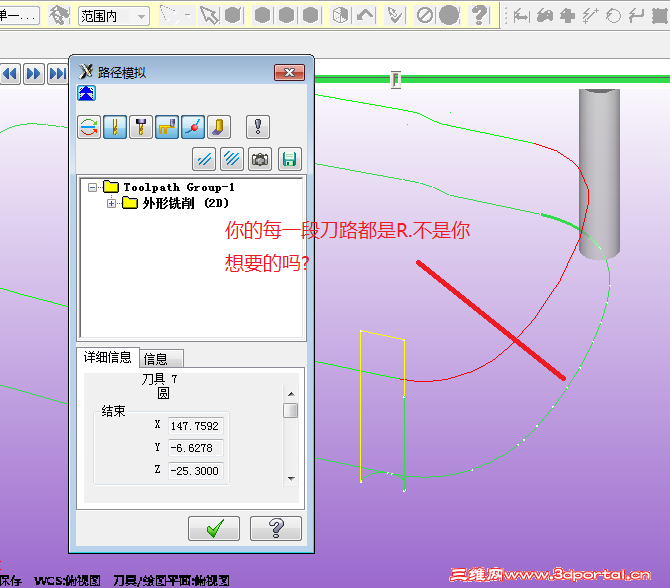Switch to the 详细信息 tab
The height and width of the screenshot is (588, 670).
click(108, 357)
